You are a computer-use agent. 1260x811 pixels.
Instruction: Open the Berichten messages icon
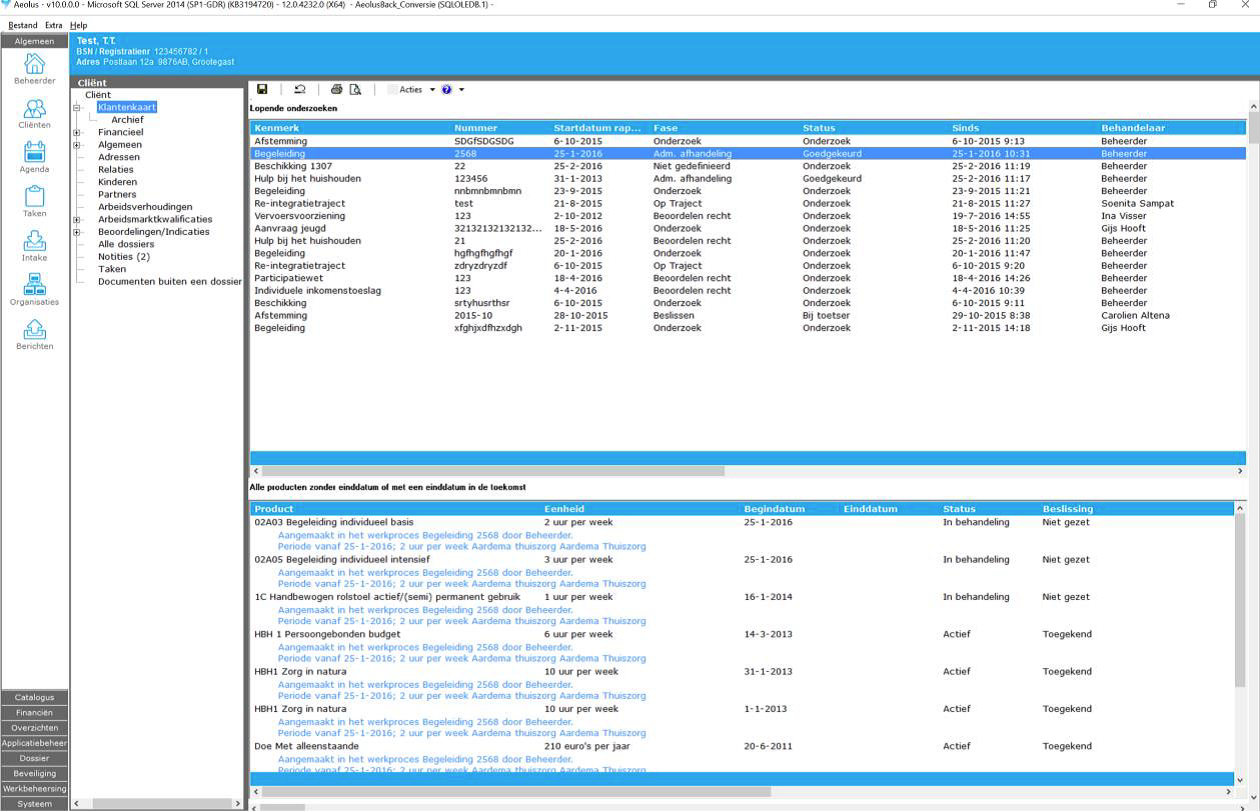pos(34,330)
